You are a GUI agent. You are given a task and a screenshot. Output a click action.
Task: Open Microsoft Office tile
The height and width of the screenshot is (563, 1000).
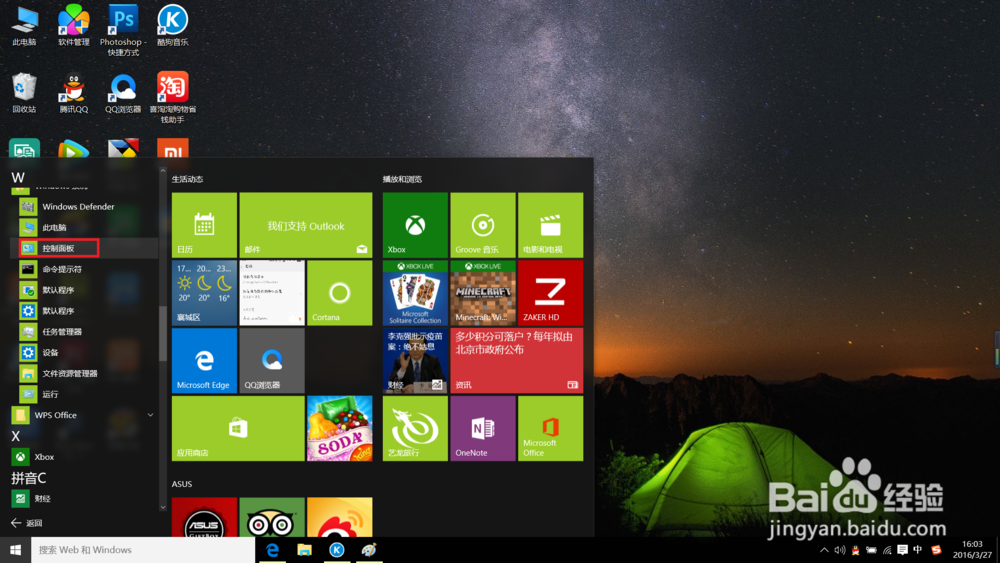point(550,428)
